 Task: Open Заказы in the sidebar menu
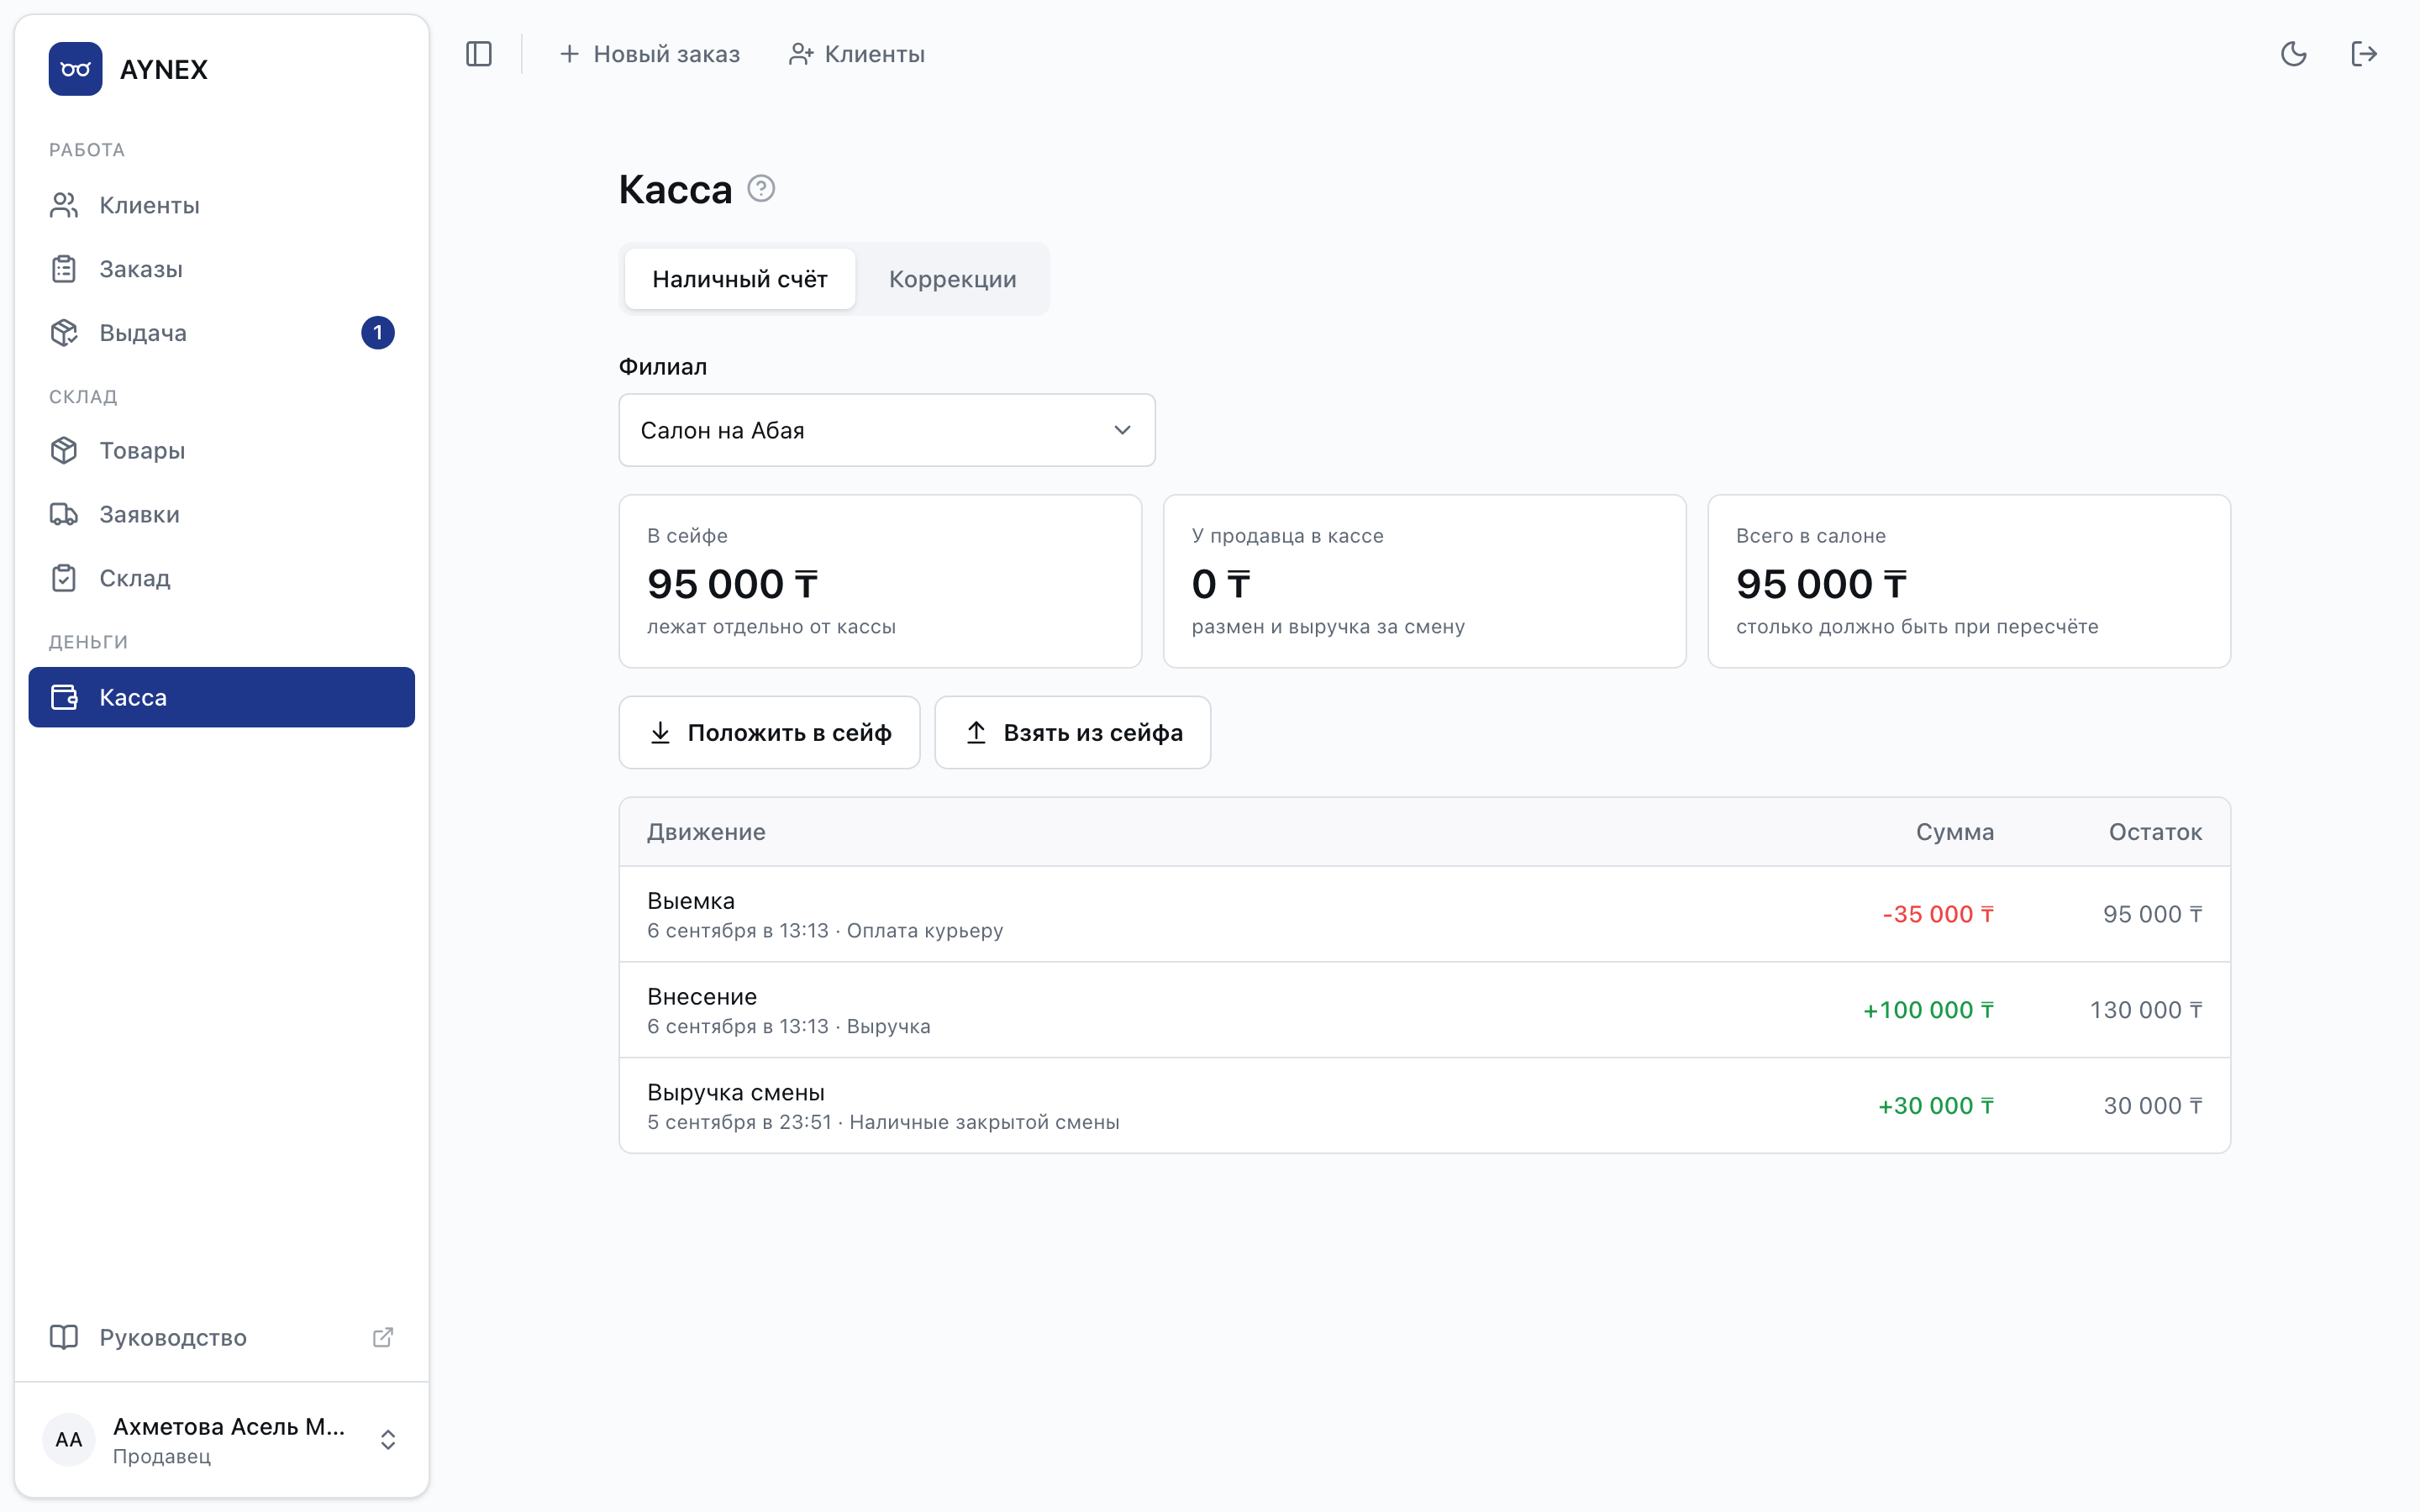point(222,269)
